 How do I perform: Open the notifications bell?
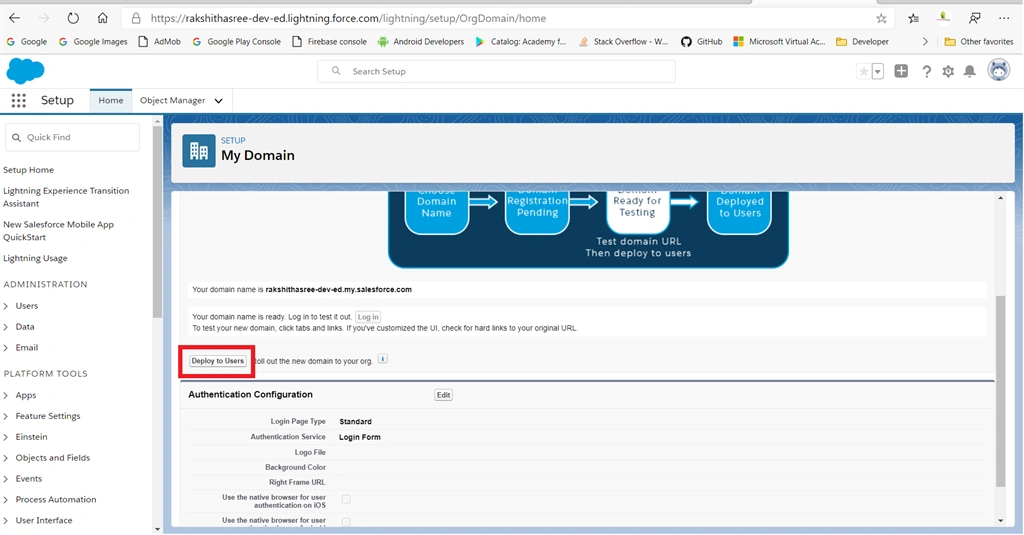[x=970, y=71]
